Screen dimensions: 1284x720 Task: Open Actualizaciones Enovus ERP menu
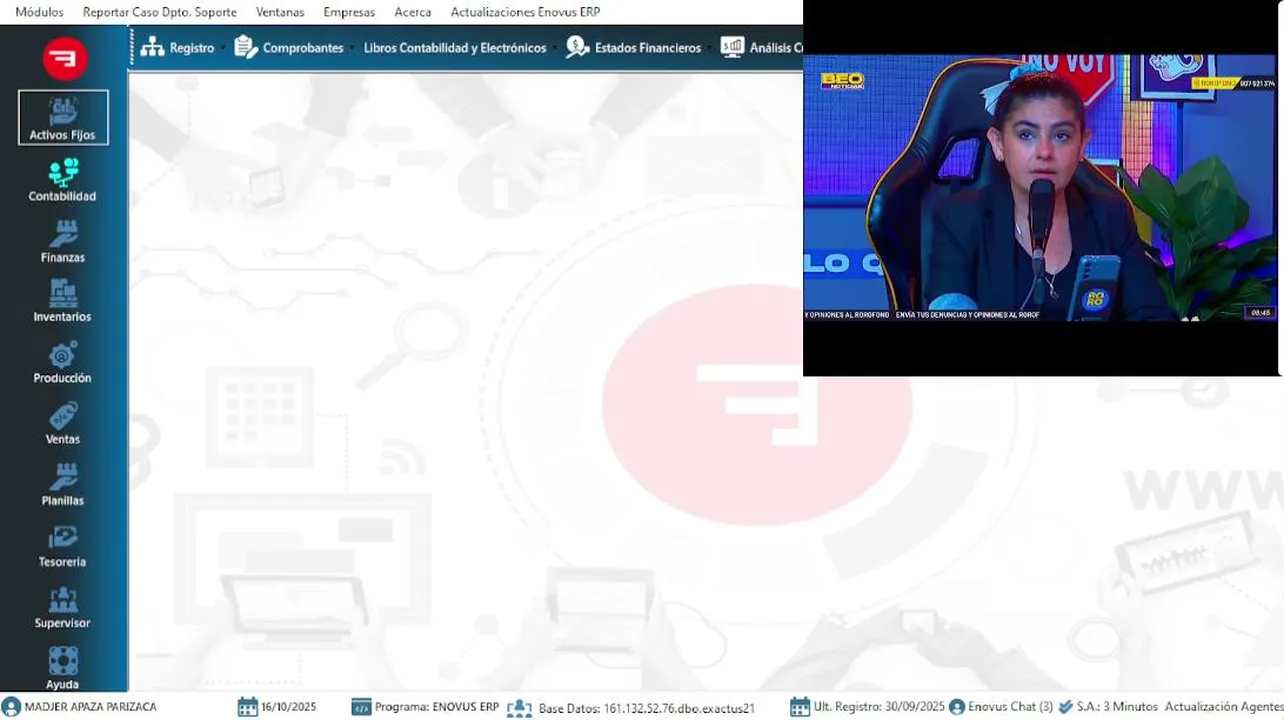525,12
